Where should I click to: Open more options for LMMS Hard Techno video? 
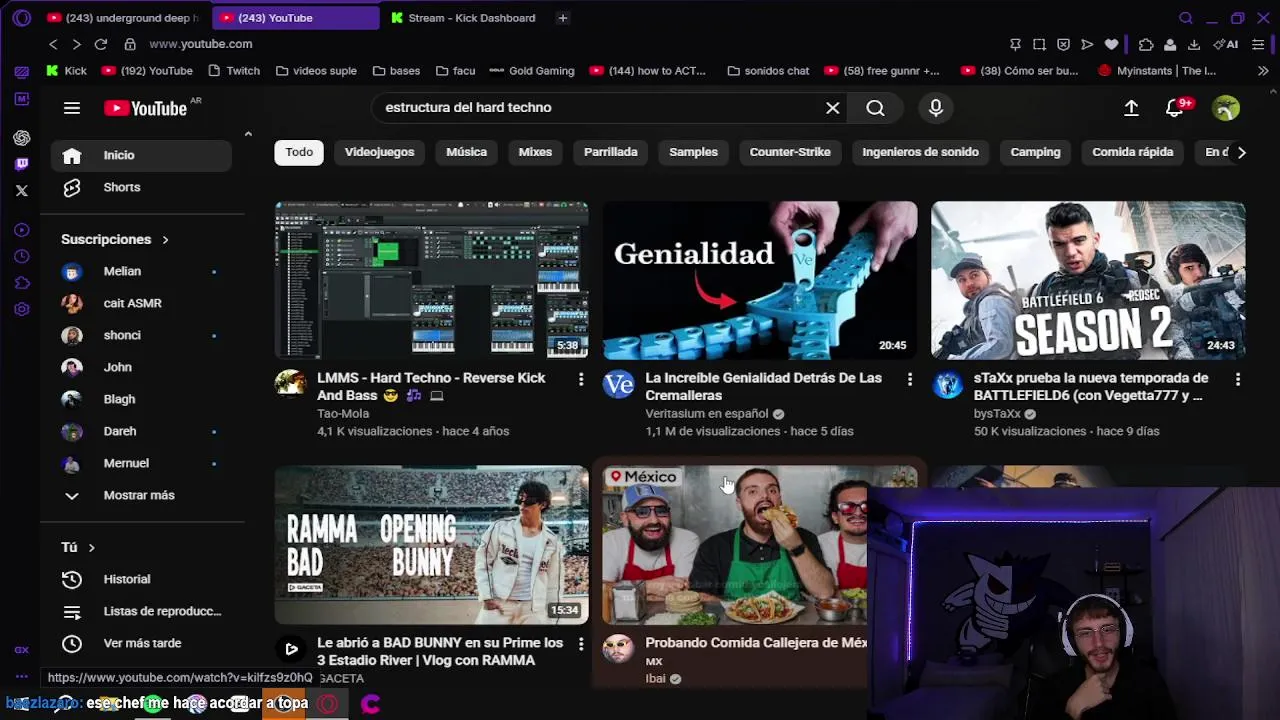tap(581, 379)
